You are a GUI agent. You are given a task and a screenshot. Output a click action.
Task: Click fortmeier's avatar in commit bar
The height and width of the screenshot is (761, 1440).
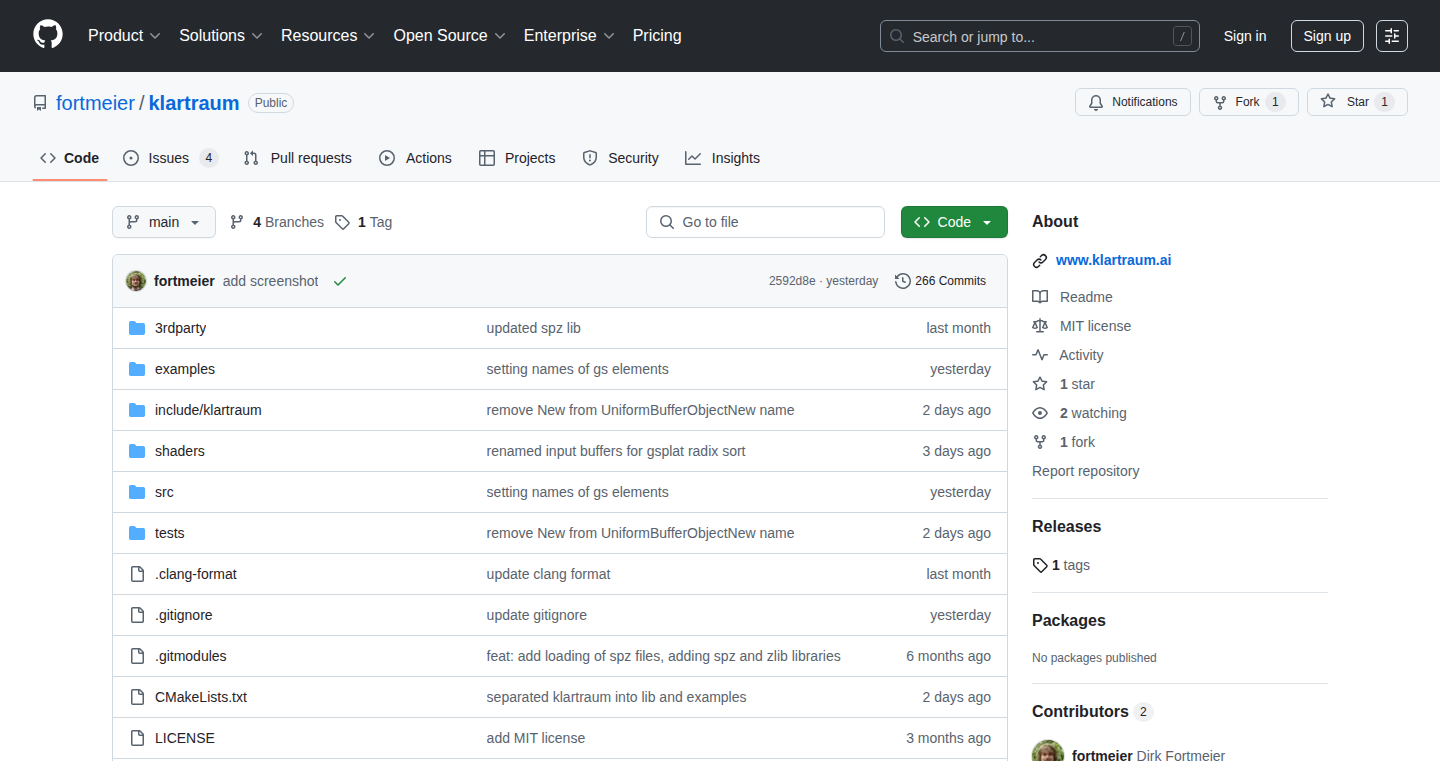136,281
